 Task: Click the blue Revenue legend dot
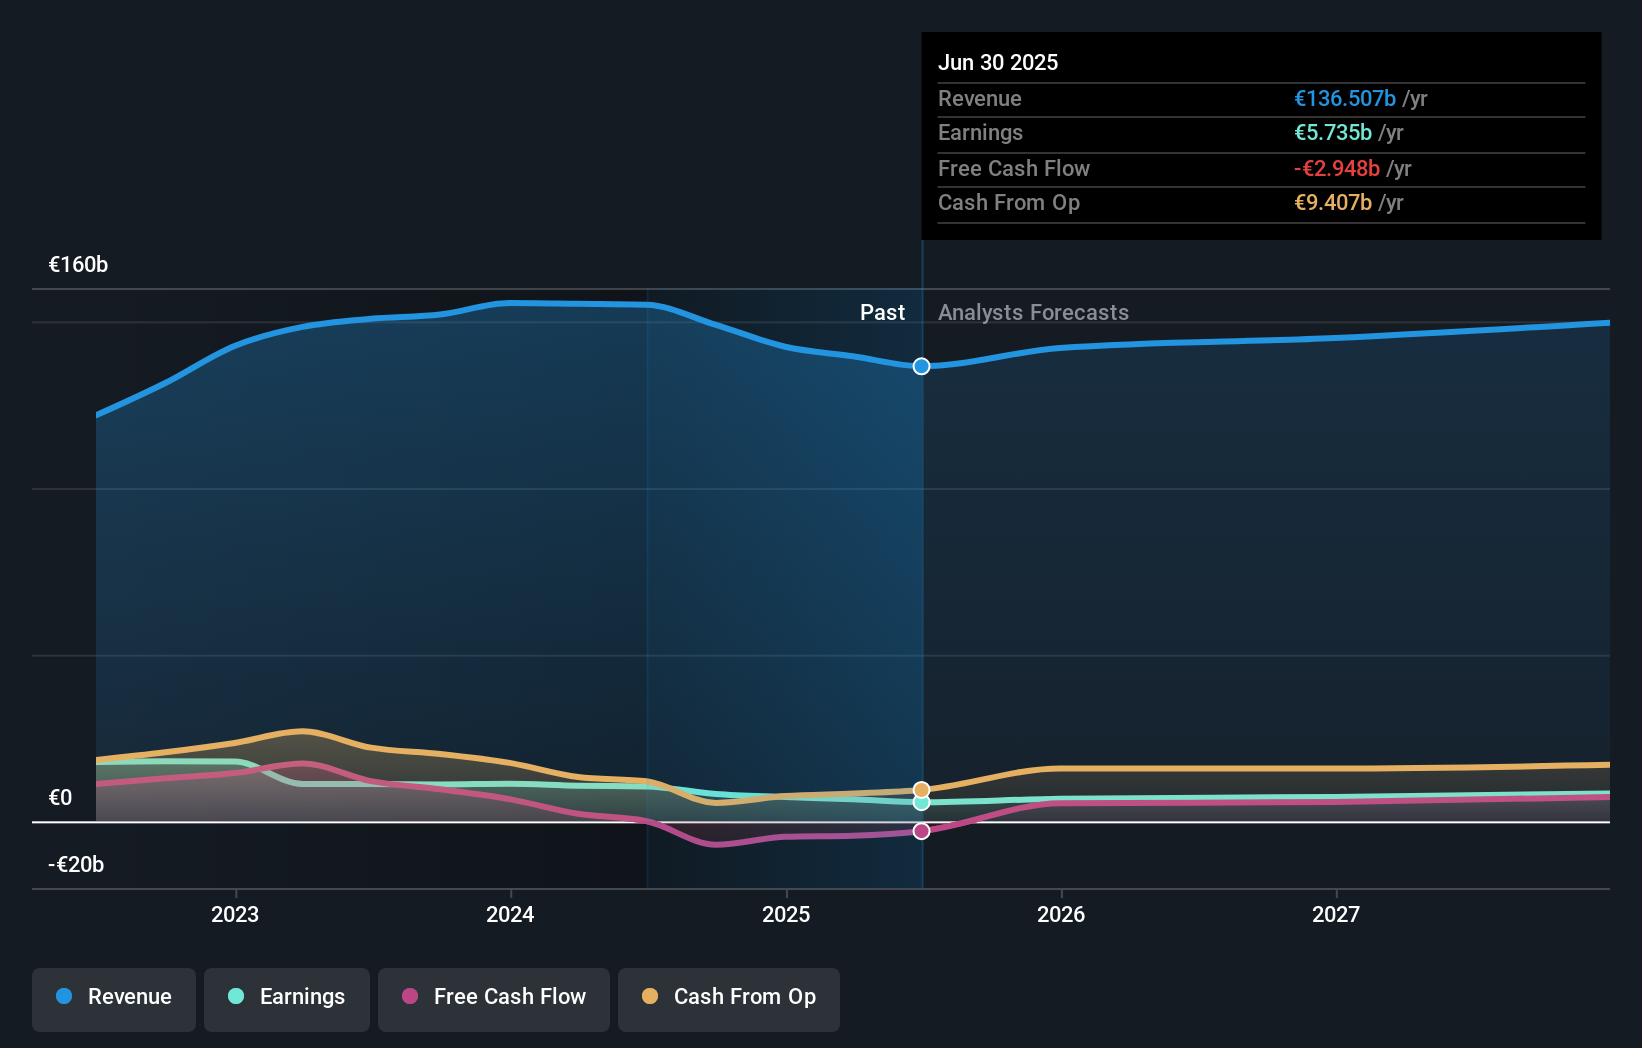point(64,997)
